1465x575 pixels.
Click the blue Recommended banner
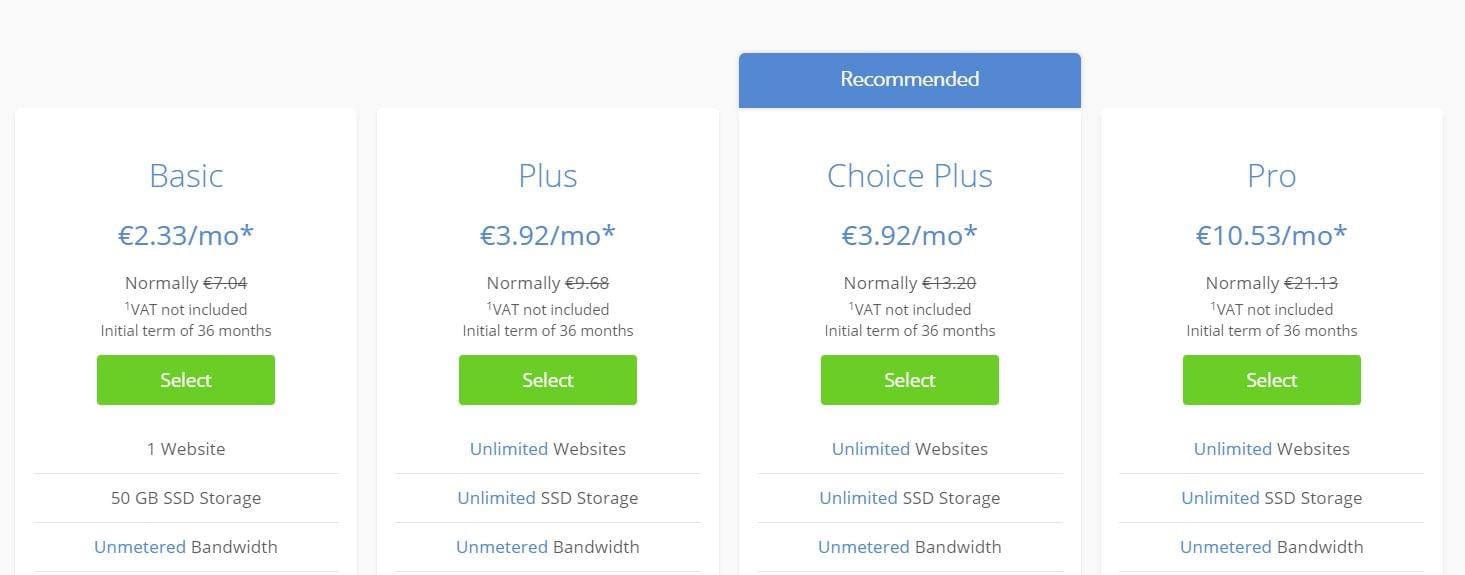point(910,80)
